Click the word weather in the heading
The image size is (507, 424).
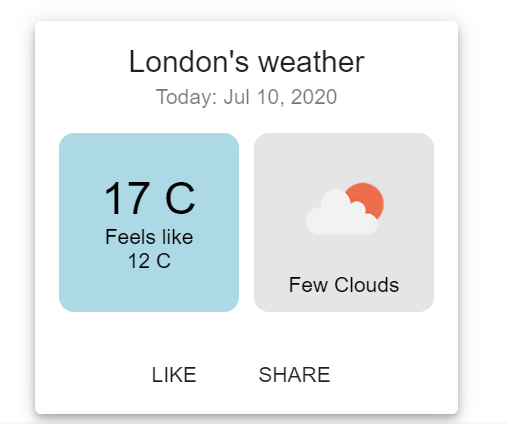pos(311,62)
